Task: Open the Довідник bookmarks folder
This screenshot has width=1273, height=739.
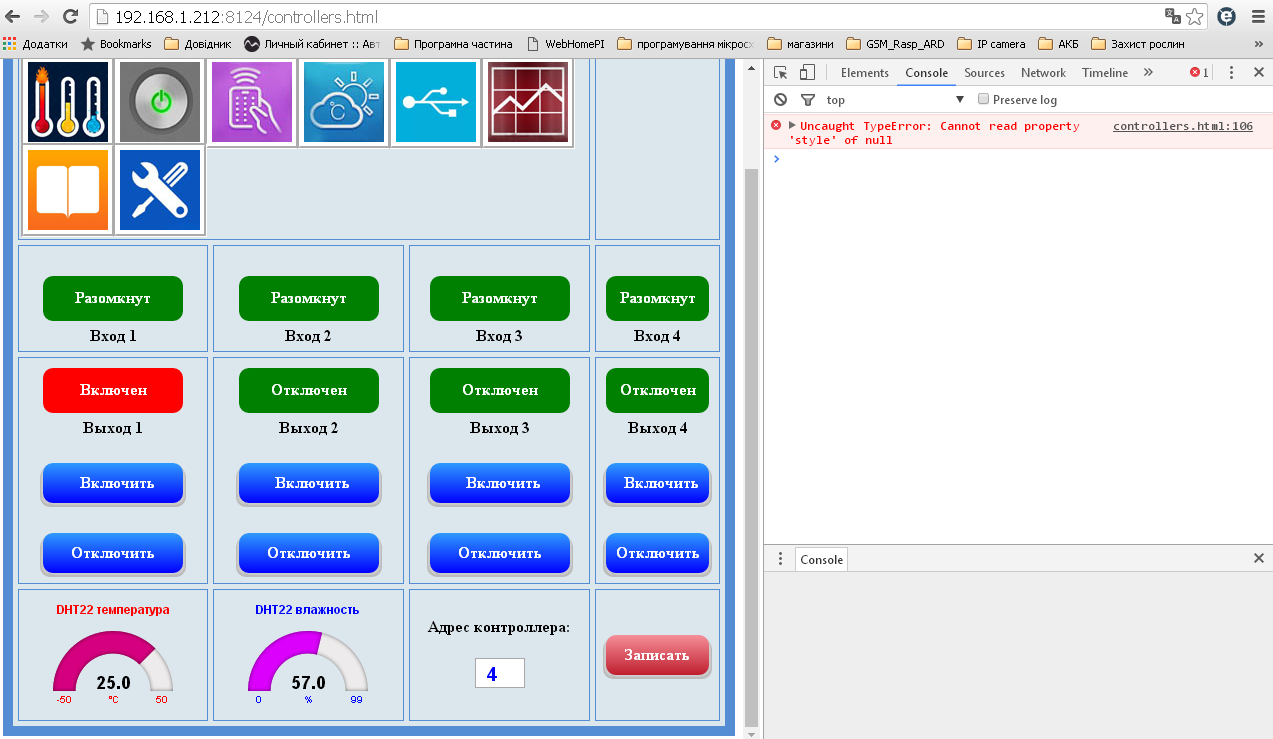Action: tap(198, 44)
